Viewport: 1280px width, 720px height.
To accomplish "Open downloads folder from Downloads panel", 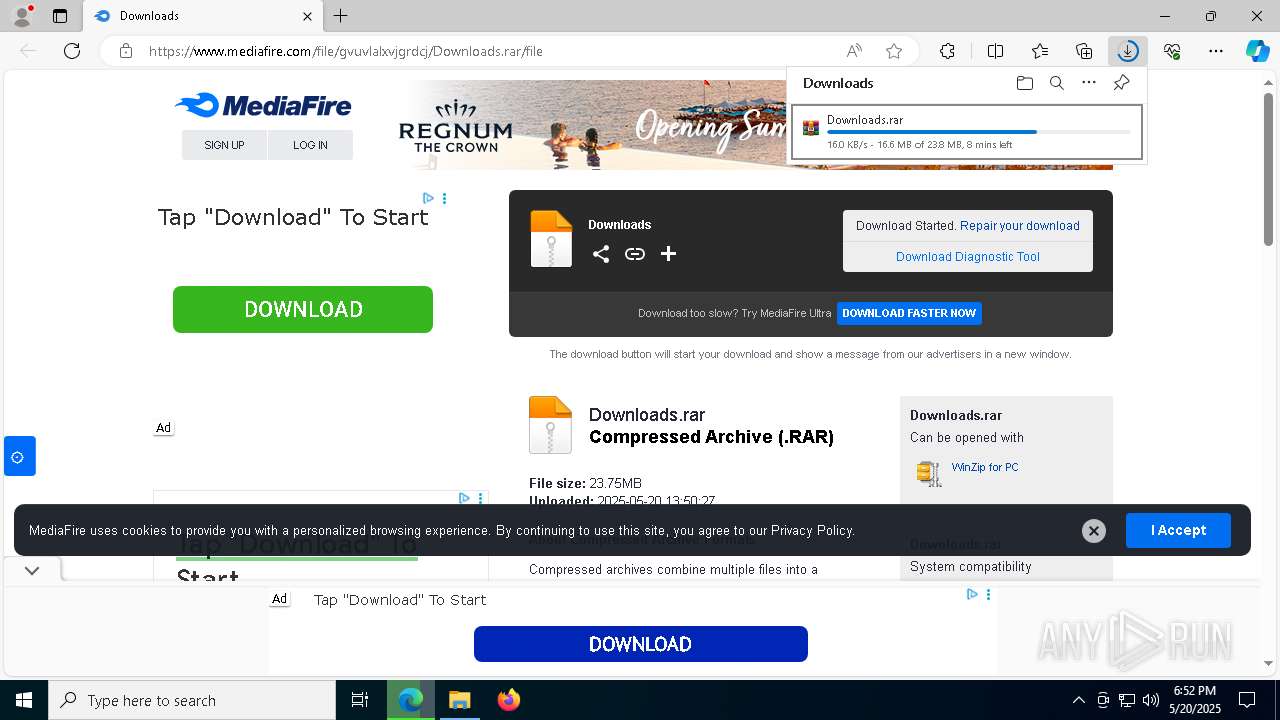I will click(x=1024, y=83).
